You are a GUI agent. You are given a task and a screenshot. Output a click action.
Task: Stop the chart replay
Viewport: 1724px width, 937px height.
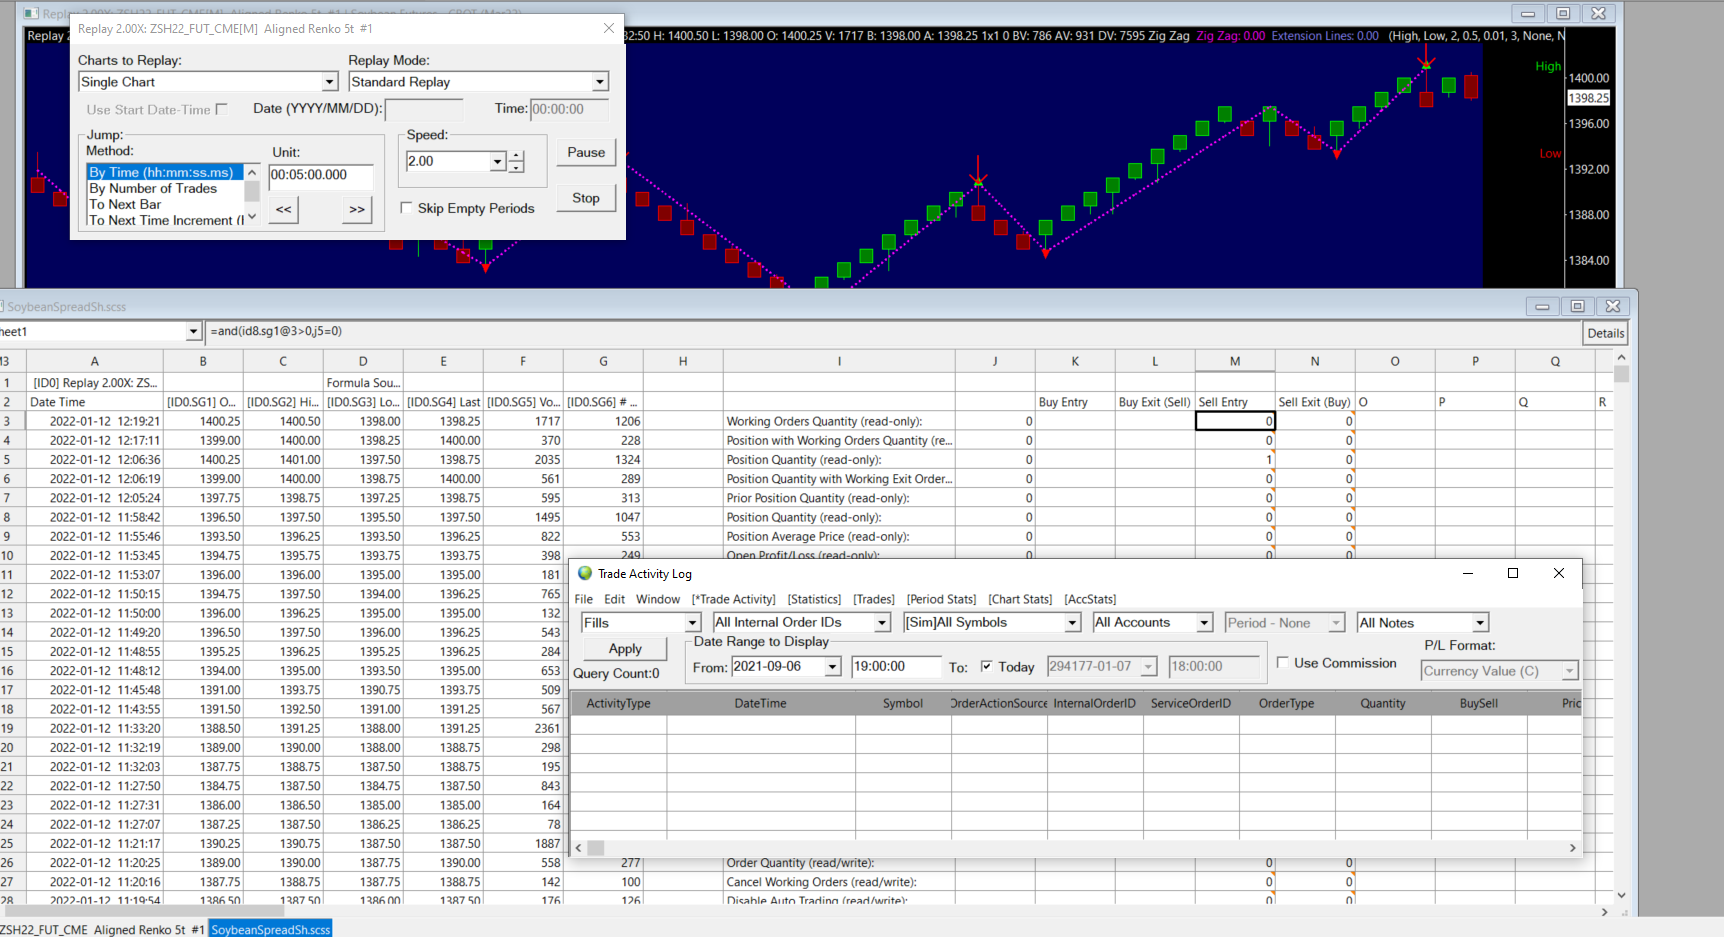coord(586,198)
